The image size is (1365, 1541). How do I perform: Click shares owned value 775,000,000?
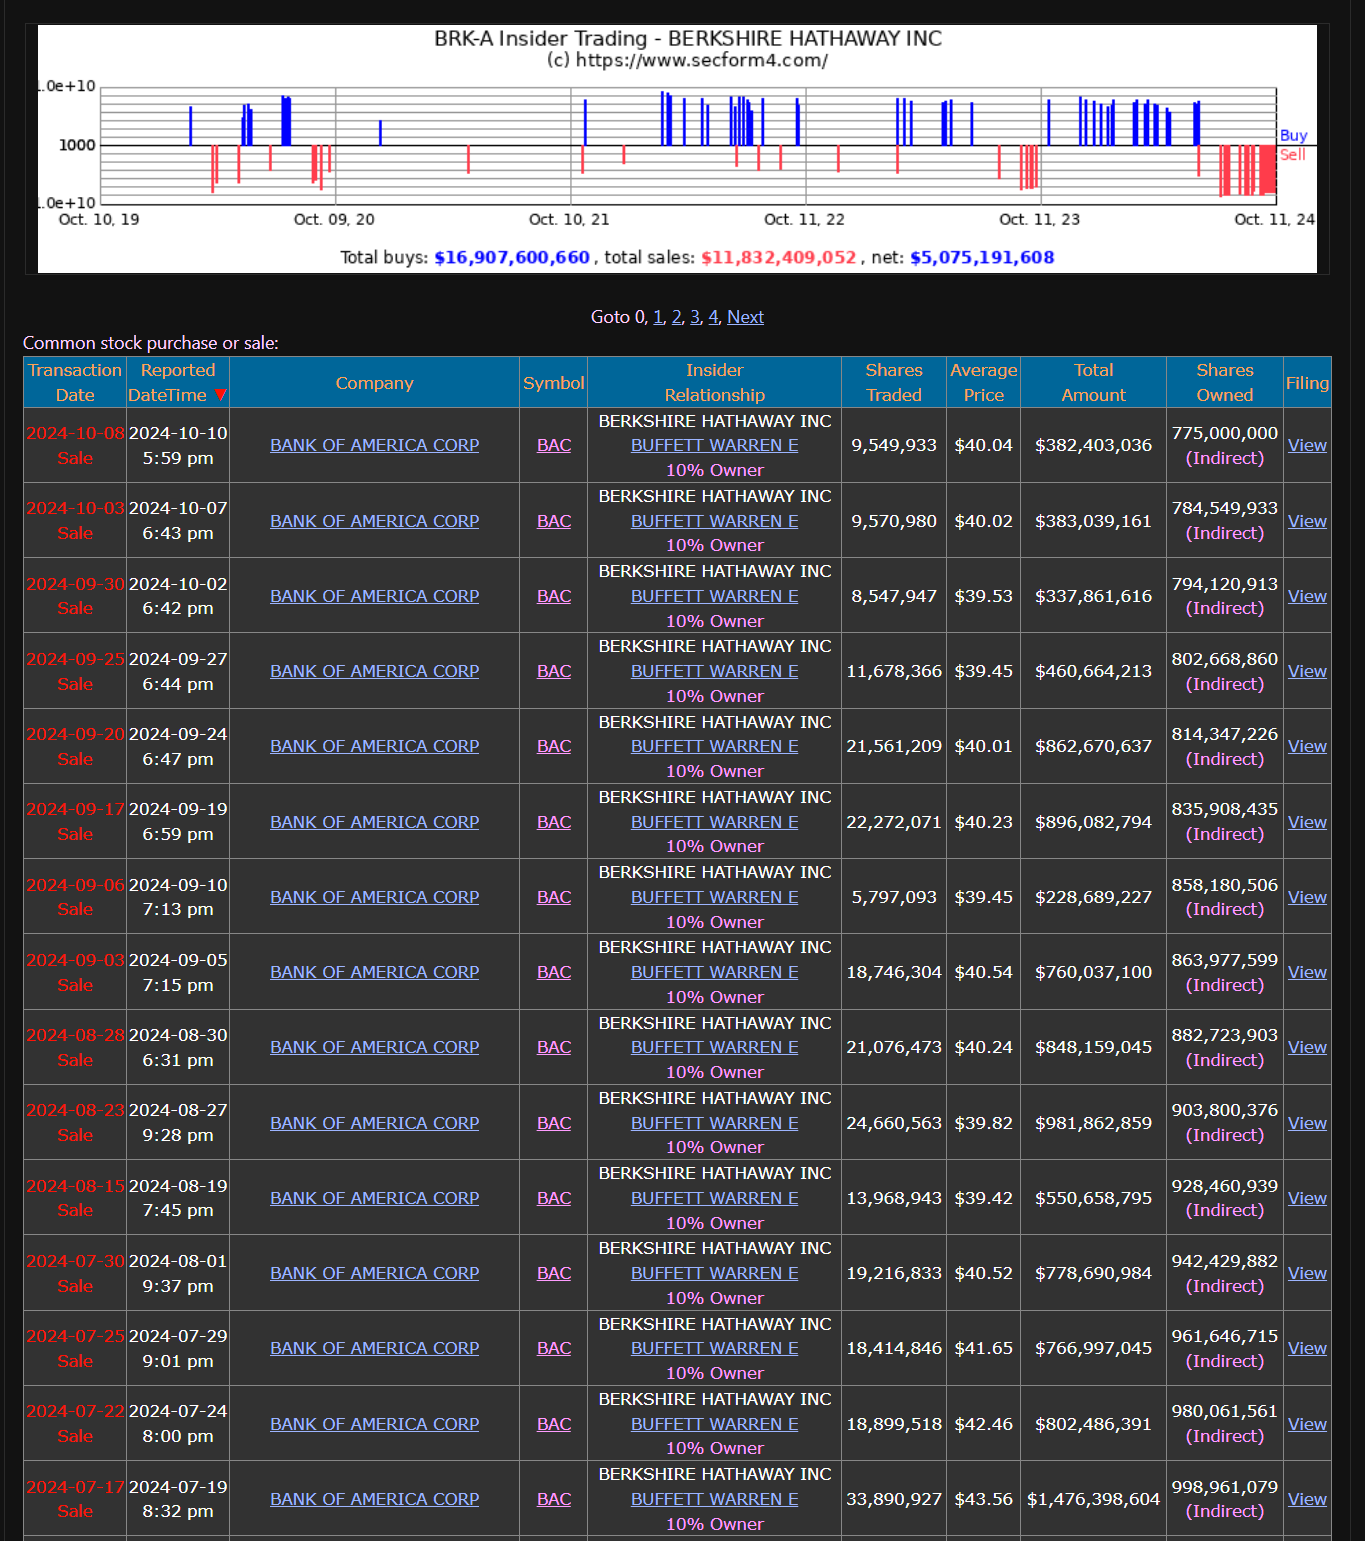click(1224, 433)
